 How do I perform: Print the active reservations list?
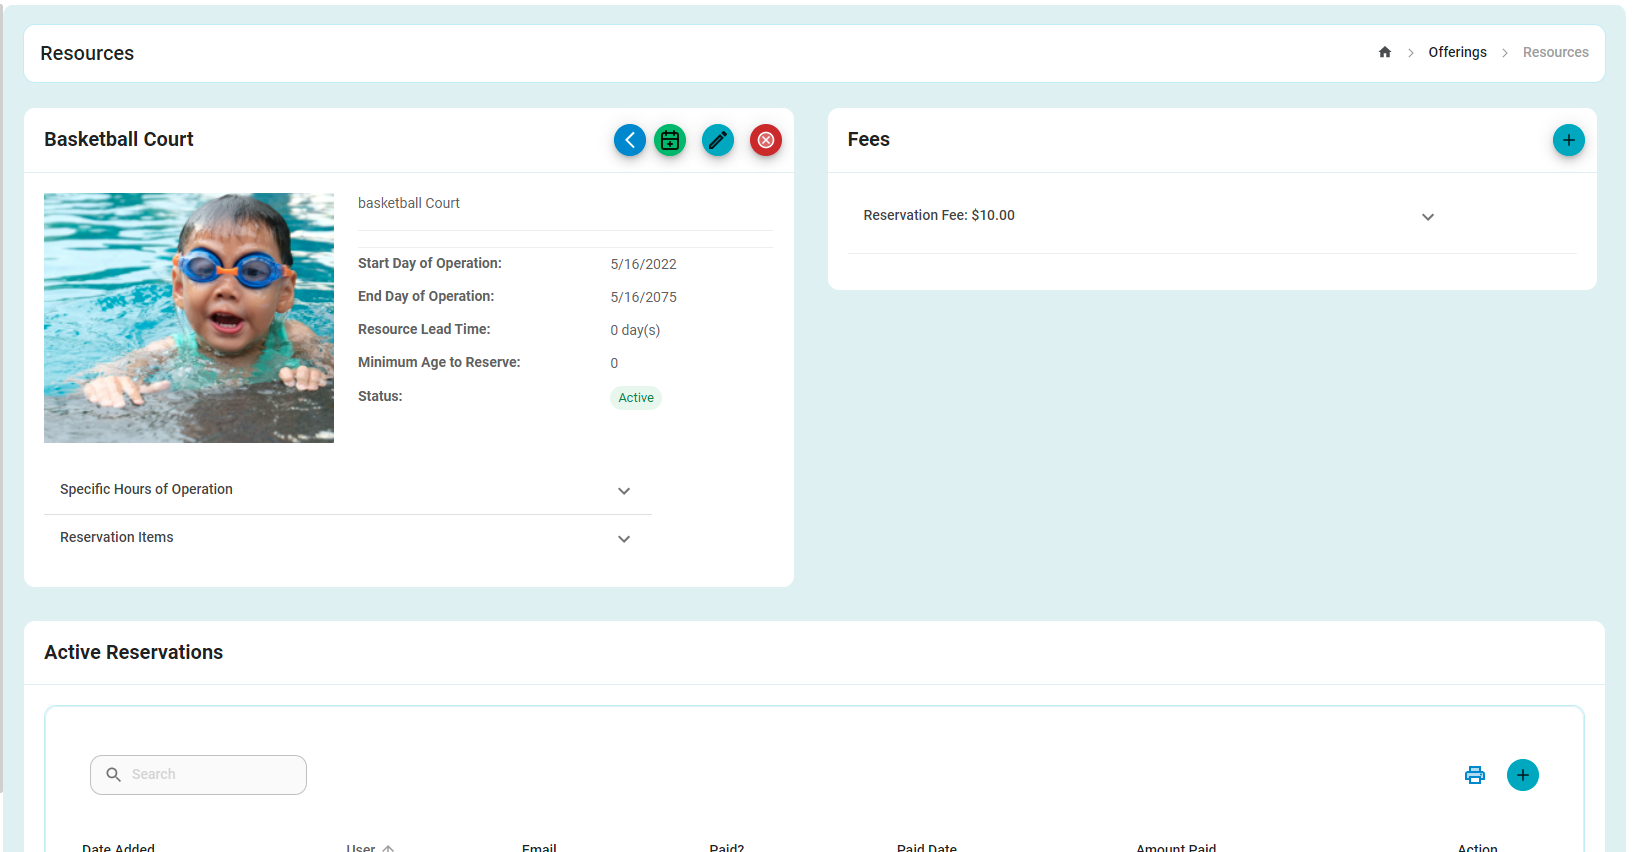(1475, 775)
